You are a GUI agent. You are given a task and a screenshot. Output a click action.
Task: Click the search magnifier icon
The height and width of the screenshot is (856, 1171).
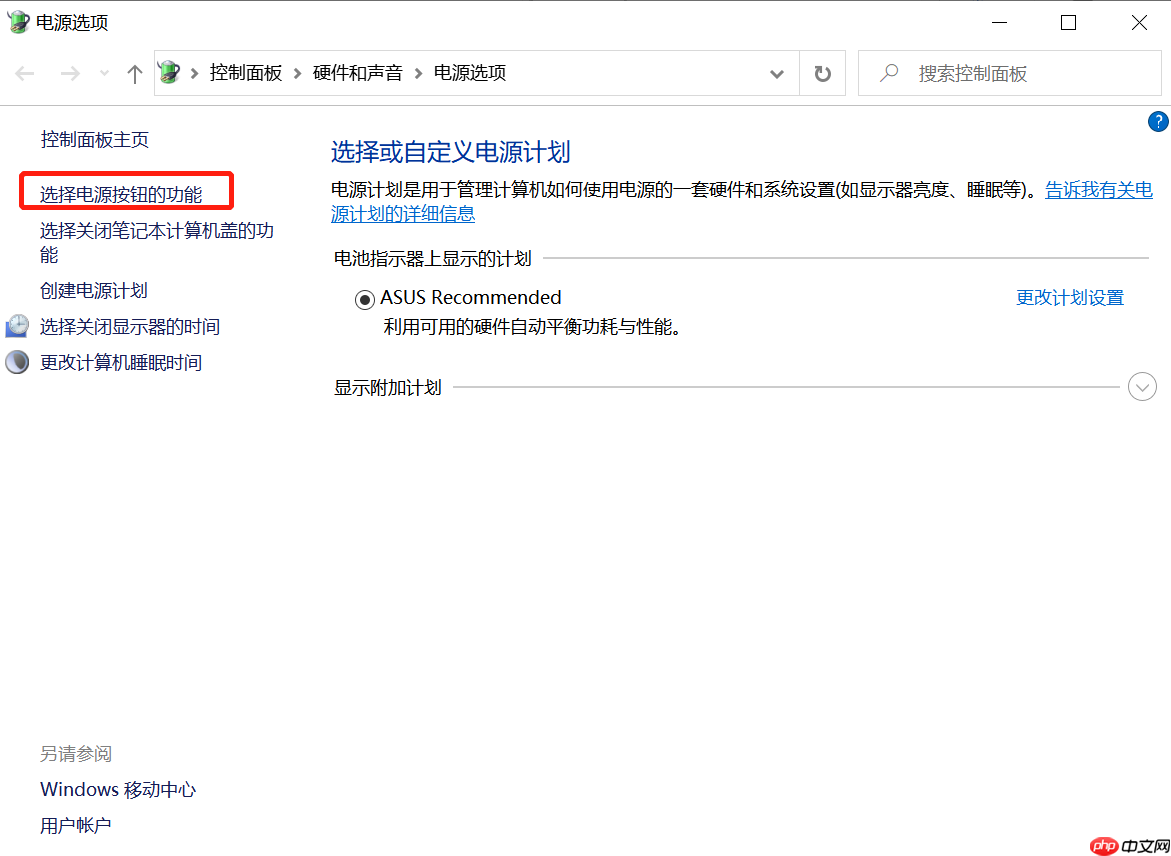(x=888, y=72)
